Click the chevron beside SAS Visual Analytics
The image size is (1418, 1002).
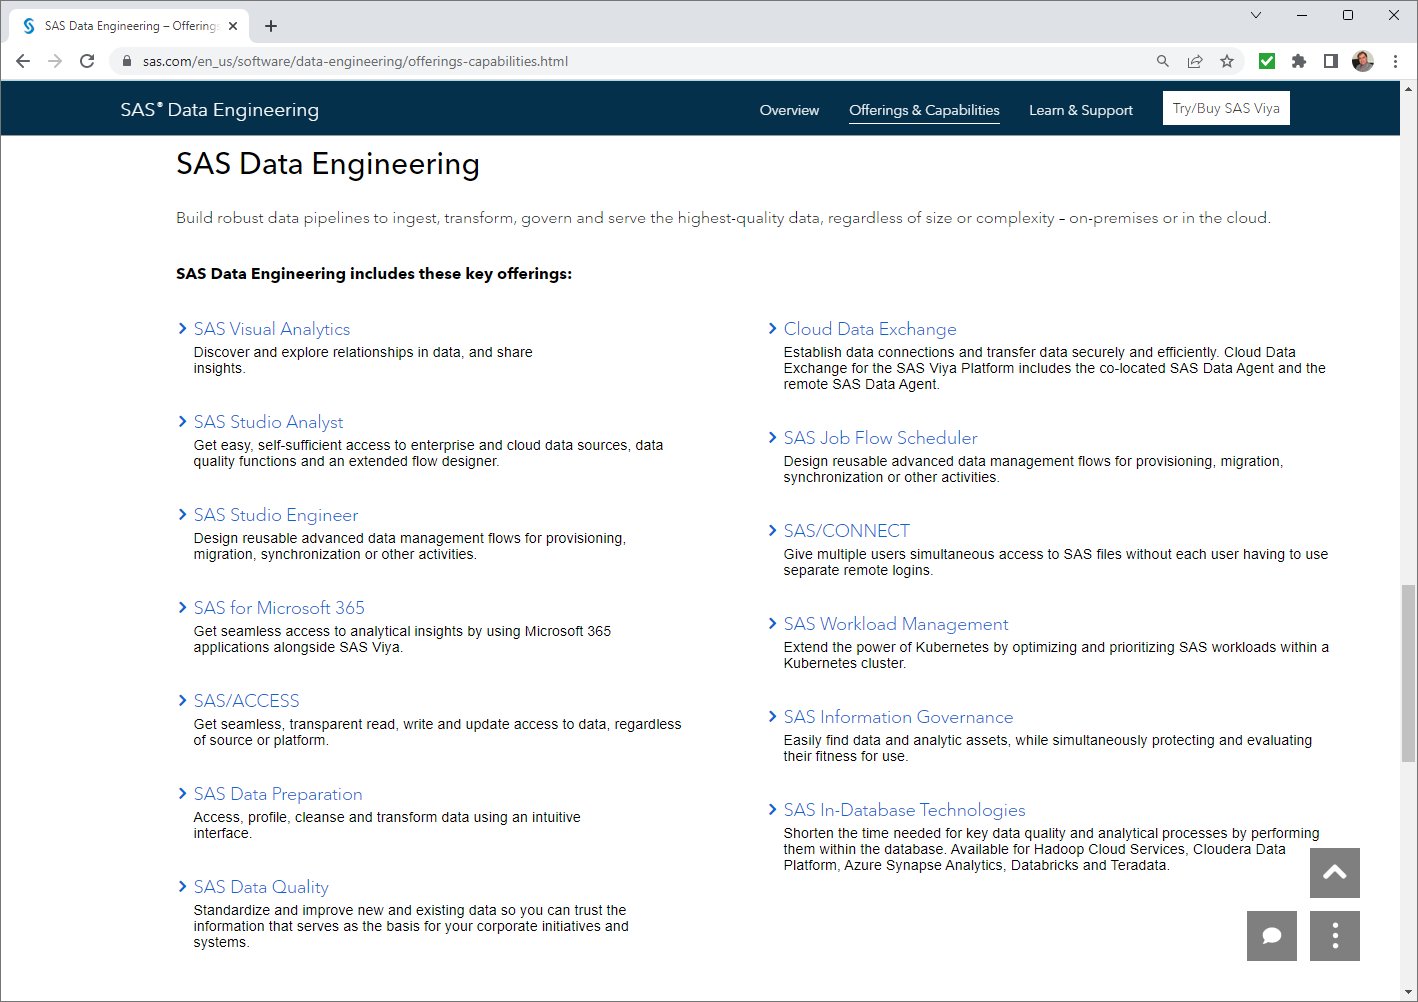tap(182, 328)
